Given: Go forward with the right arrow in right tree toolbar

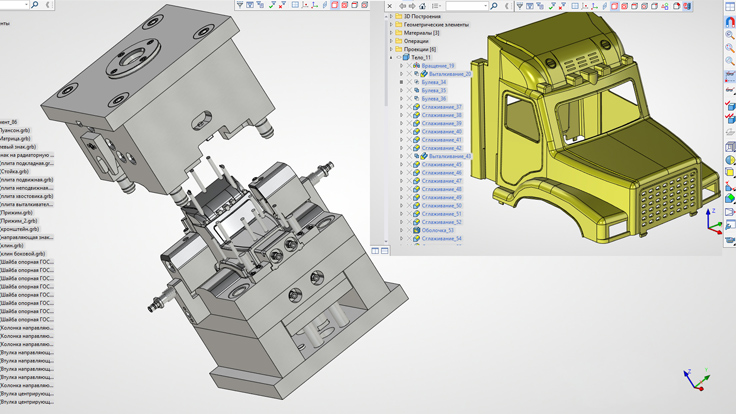Looking at the screenshot, I should click(x=412, y=6).
